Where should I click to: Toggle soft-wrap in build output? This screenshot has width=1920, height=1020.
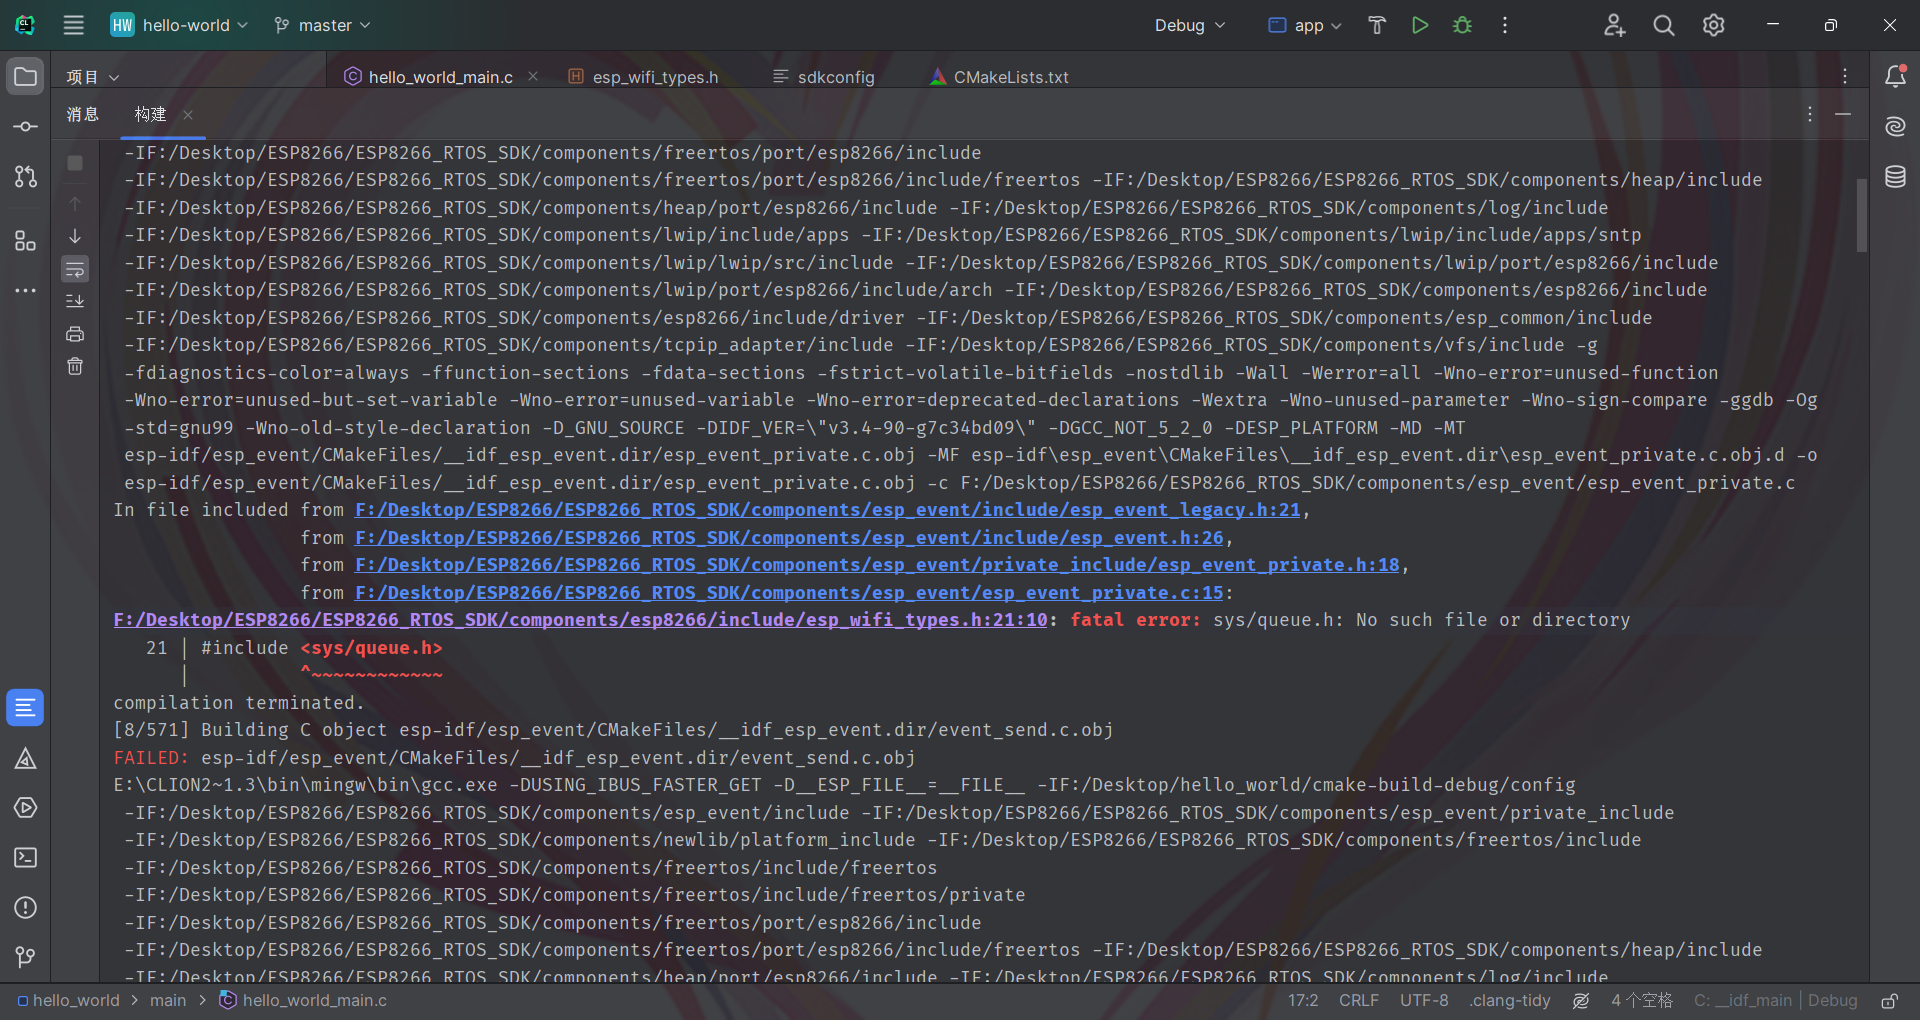[75, 269]
